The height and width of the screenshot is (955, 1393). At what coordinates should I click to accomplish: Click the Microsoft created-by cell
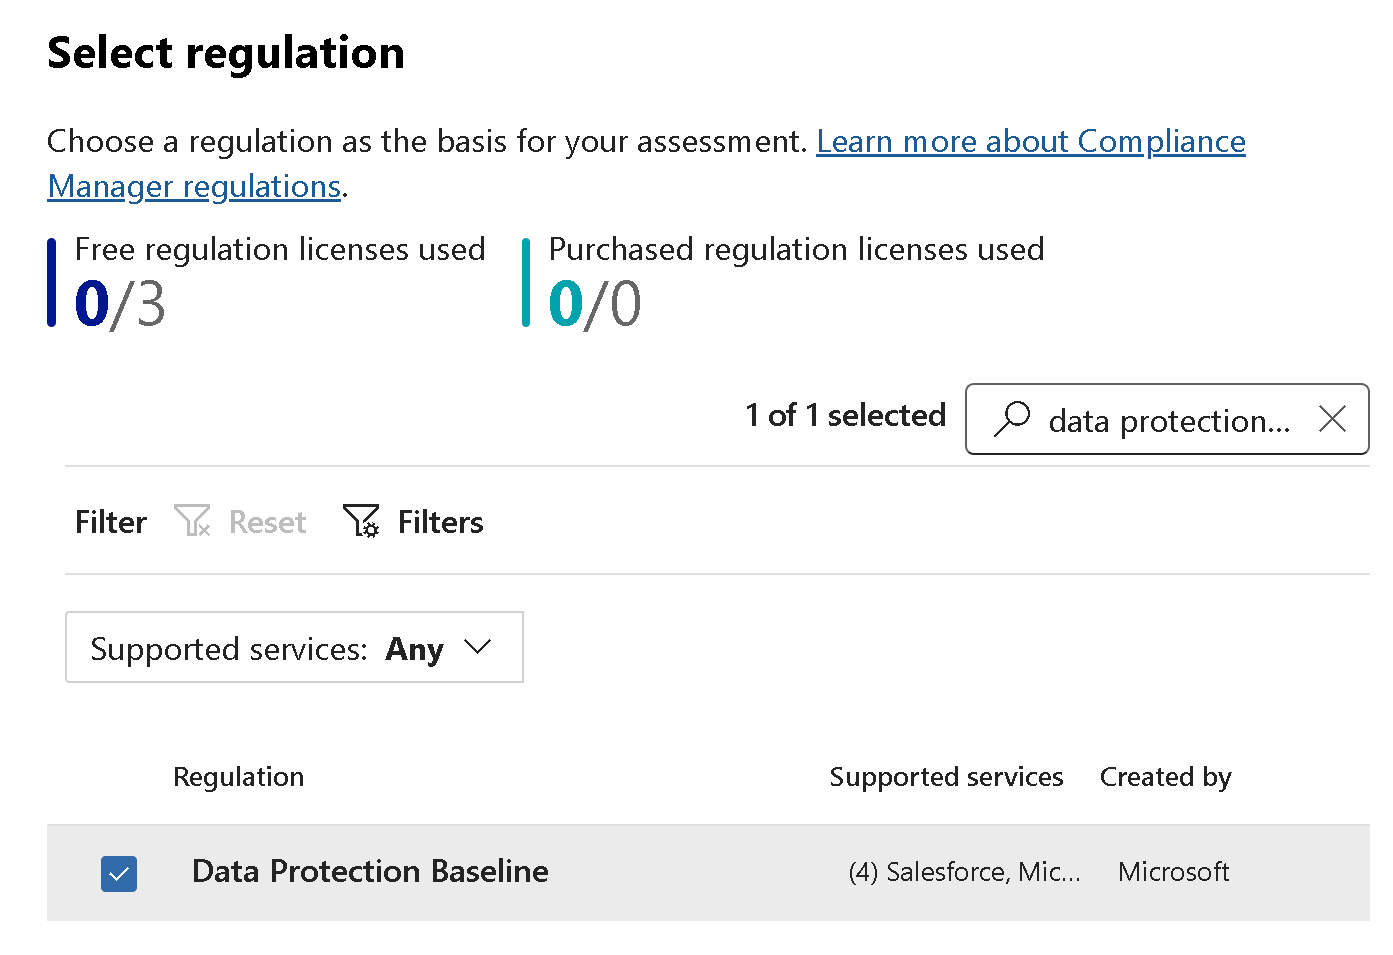1173,872
